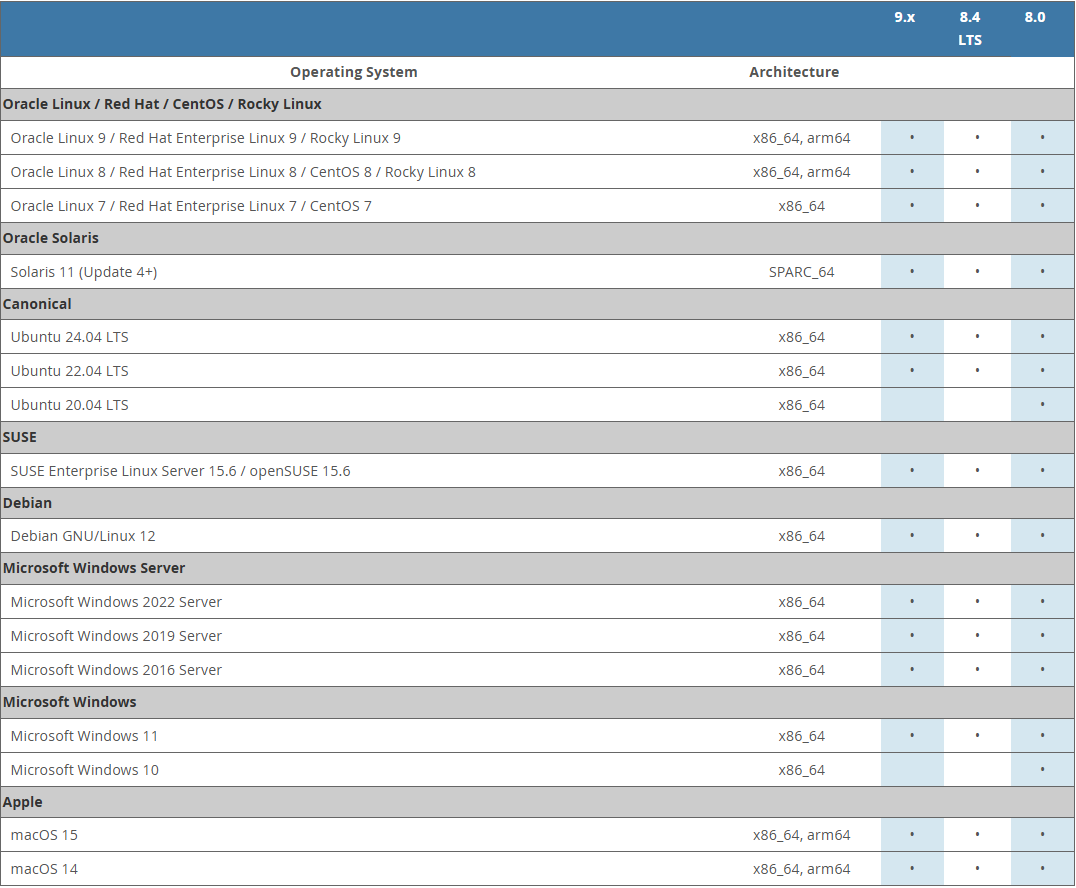Image resolution: width=1076 pixels, height=888 pixels.
Task: Click 9.x dot for Oracle Linux 7 row
Action: 912,205
